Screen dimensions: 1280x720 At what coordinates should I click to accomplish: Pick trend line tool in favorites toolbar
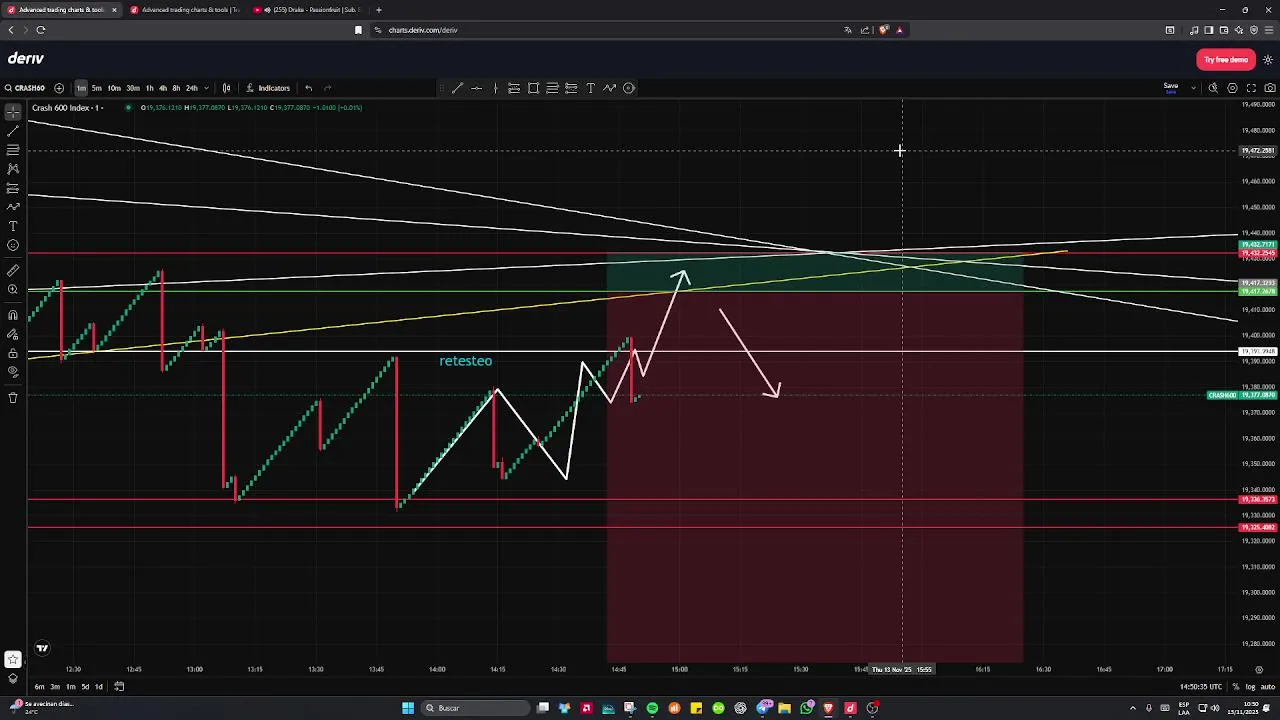coord(457,88)
